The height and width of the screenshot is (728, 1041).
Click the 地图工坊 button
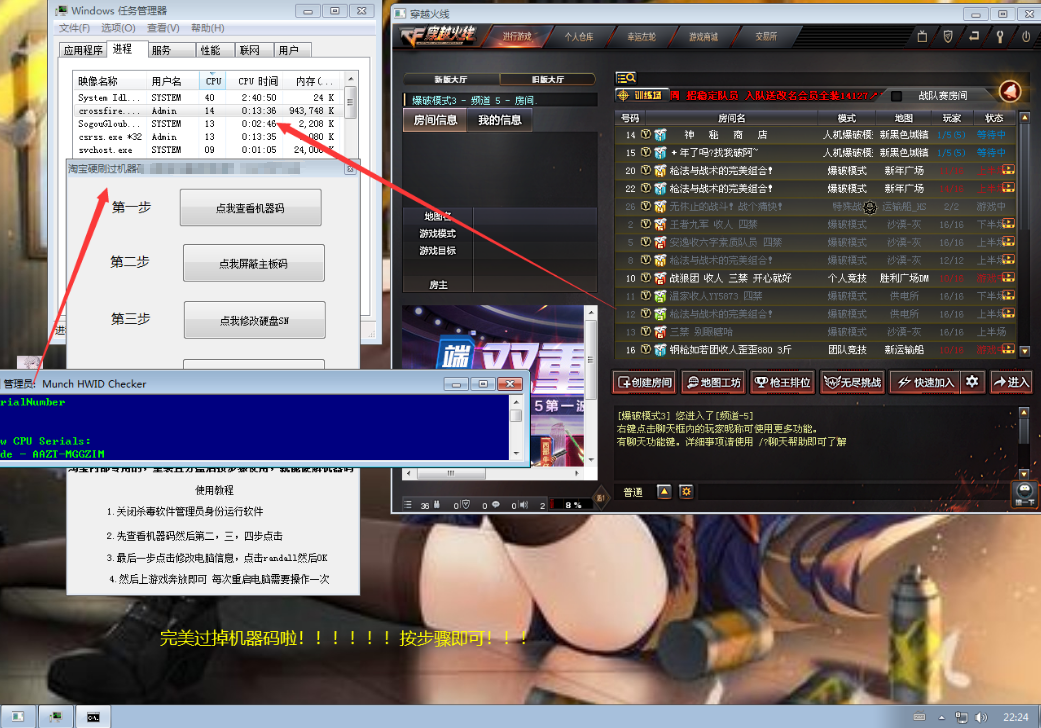tap(714, 382)
